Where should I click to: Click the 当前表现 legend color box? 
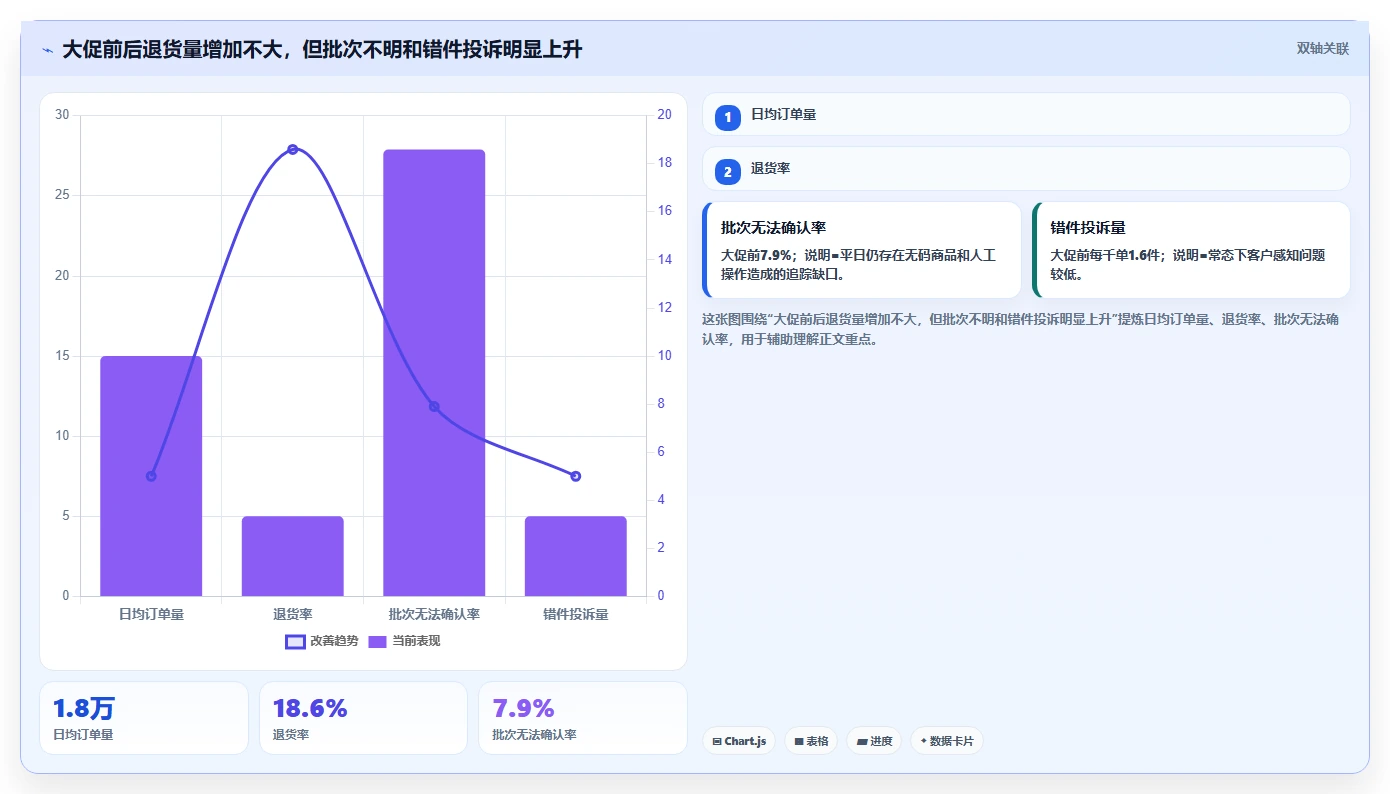click(x=378, y=641)
